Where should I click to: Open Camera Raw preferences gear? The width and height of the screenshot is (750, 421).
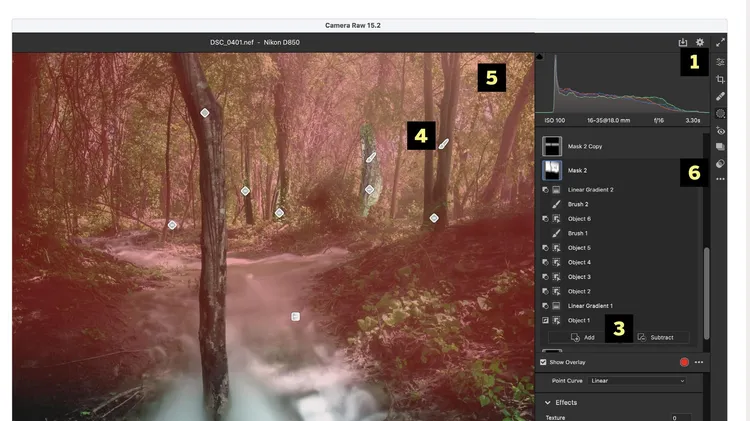700,42
